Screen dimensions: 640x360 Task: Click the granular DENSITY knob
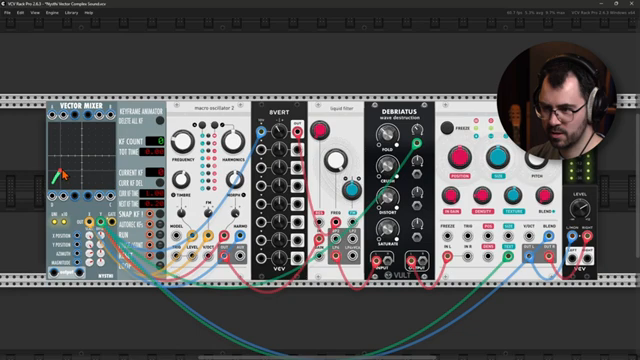click(x=482, y=196)
